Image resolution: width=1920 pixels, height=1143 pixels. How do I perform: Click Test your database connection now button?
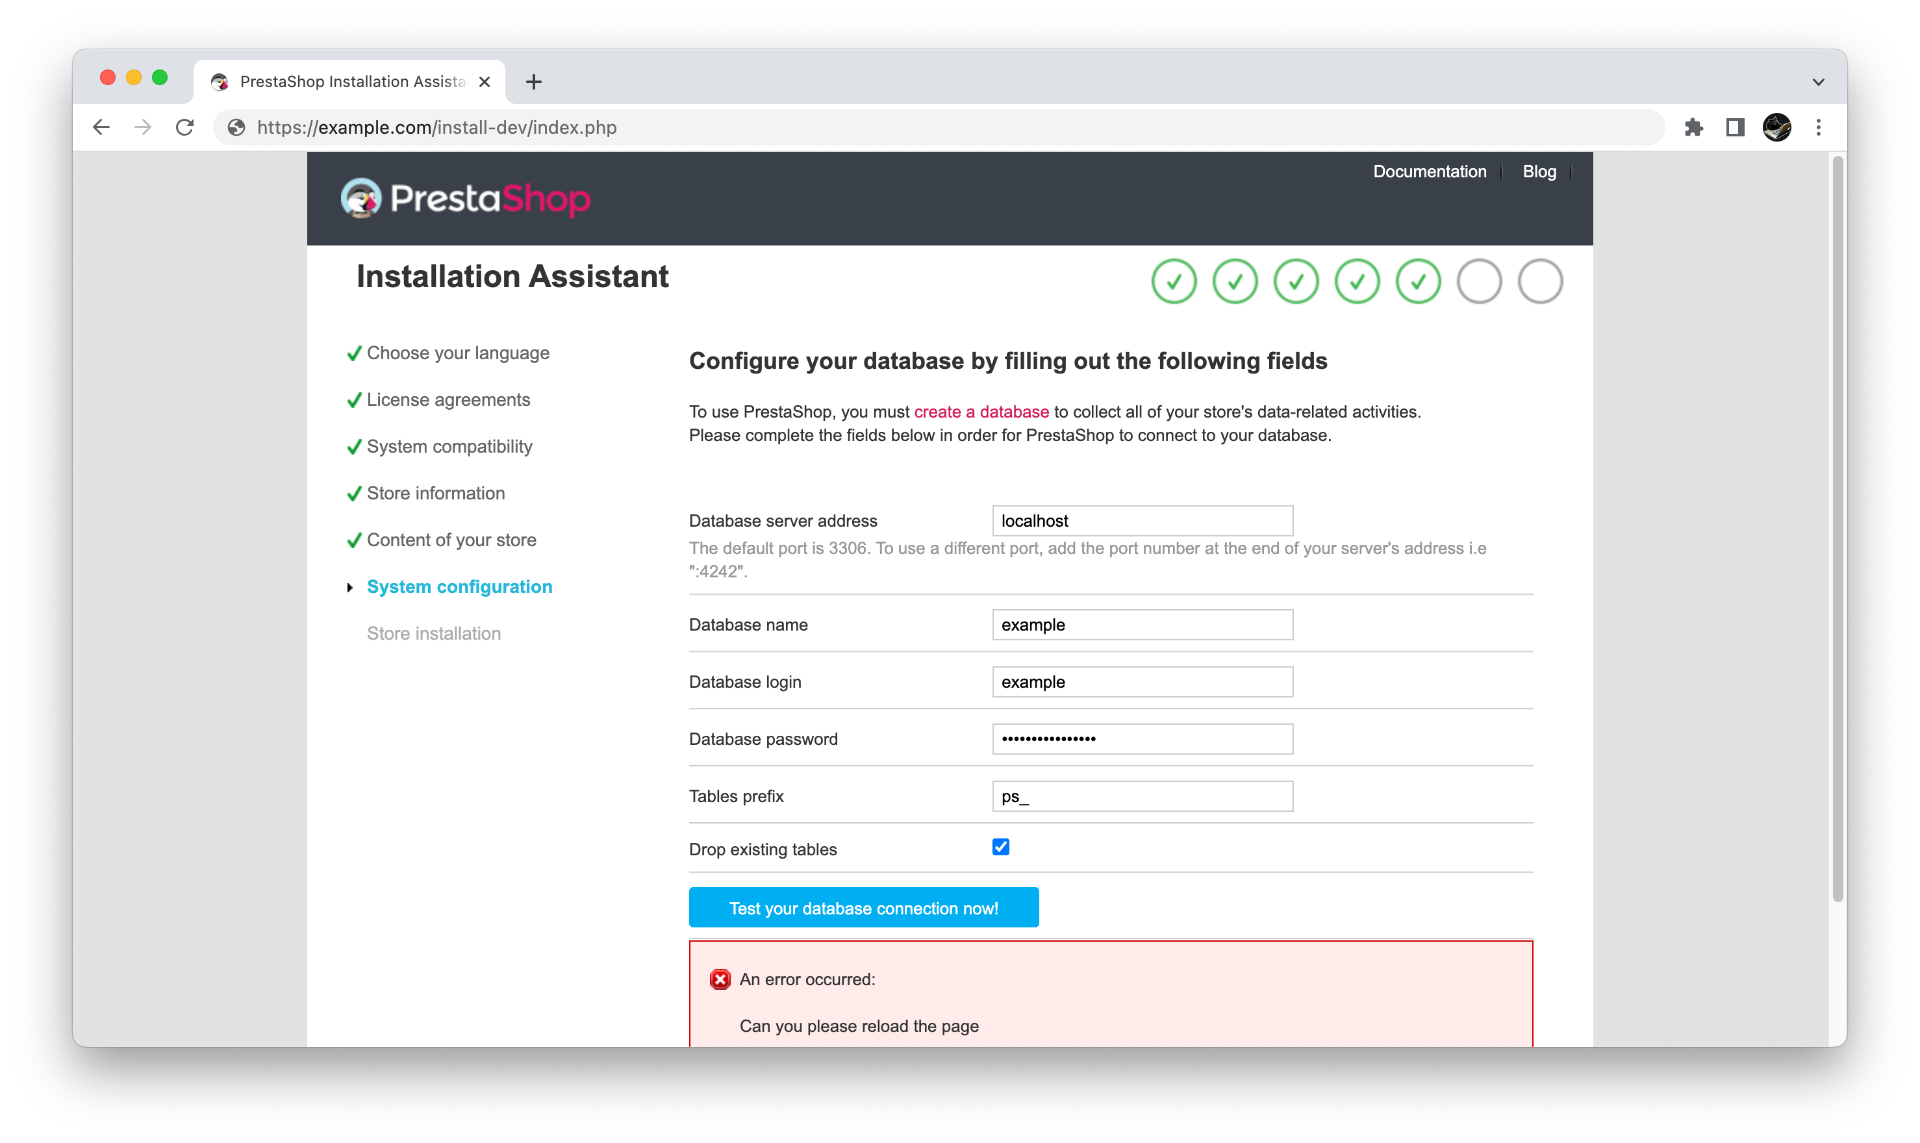(x=863, y=907)
